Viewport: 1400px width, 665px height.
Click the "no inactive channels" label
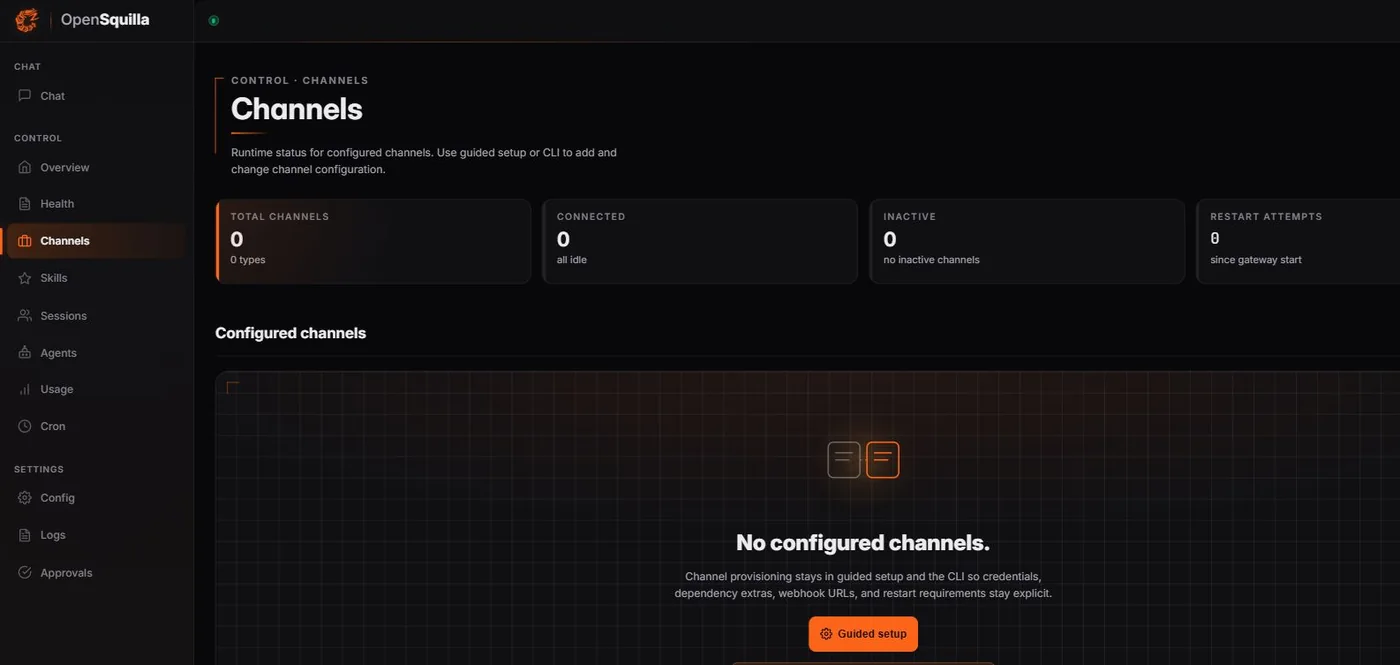(x=932, y=260)
